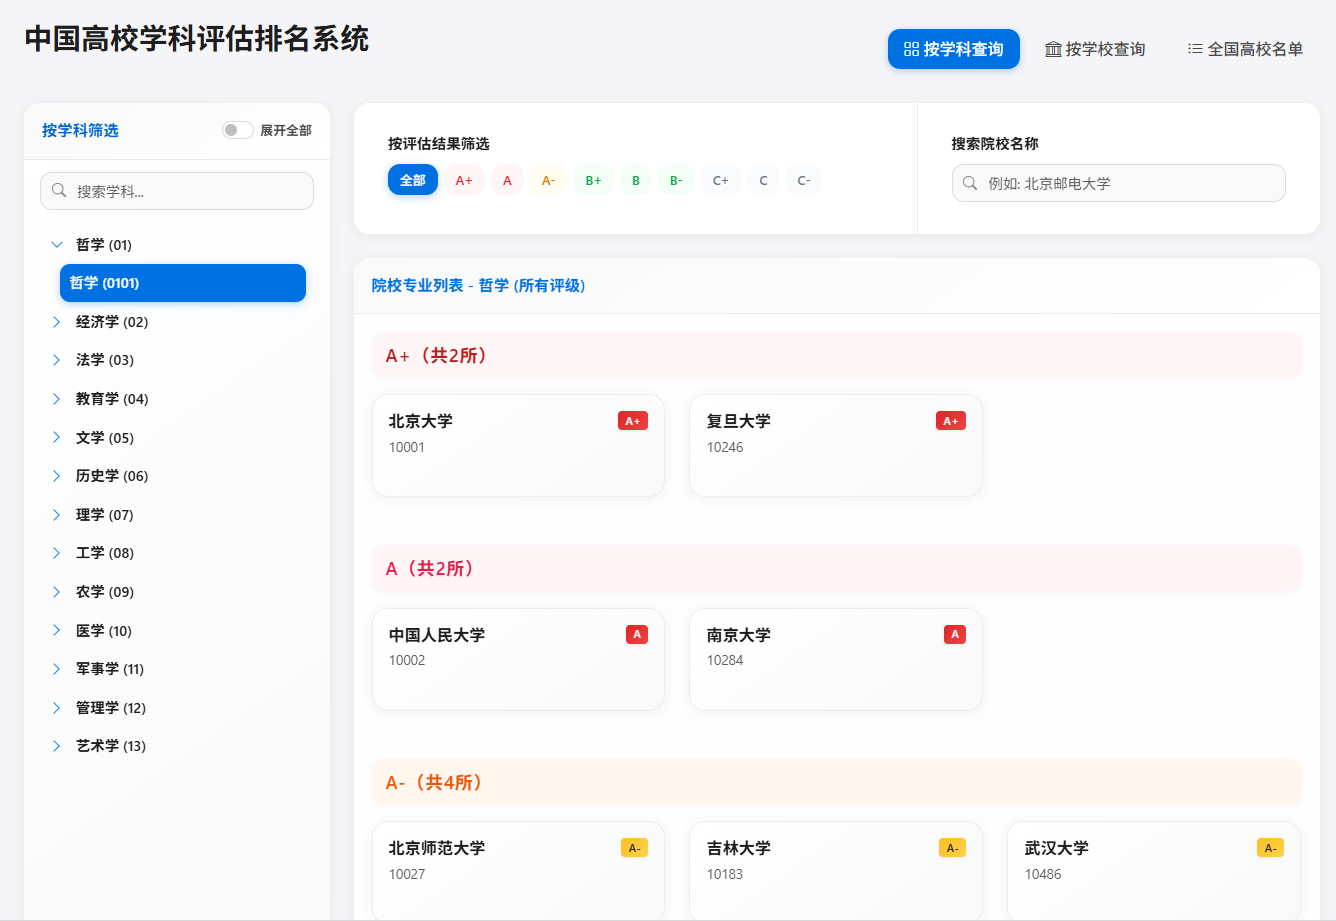Expand the 工学 (08) category
The image size is (1336, 921).
tap(57, 553)
